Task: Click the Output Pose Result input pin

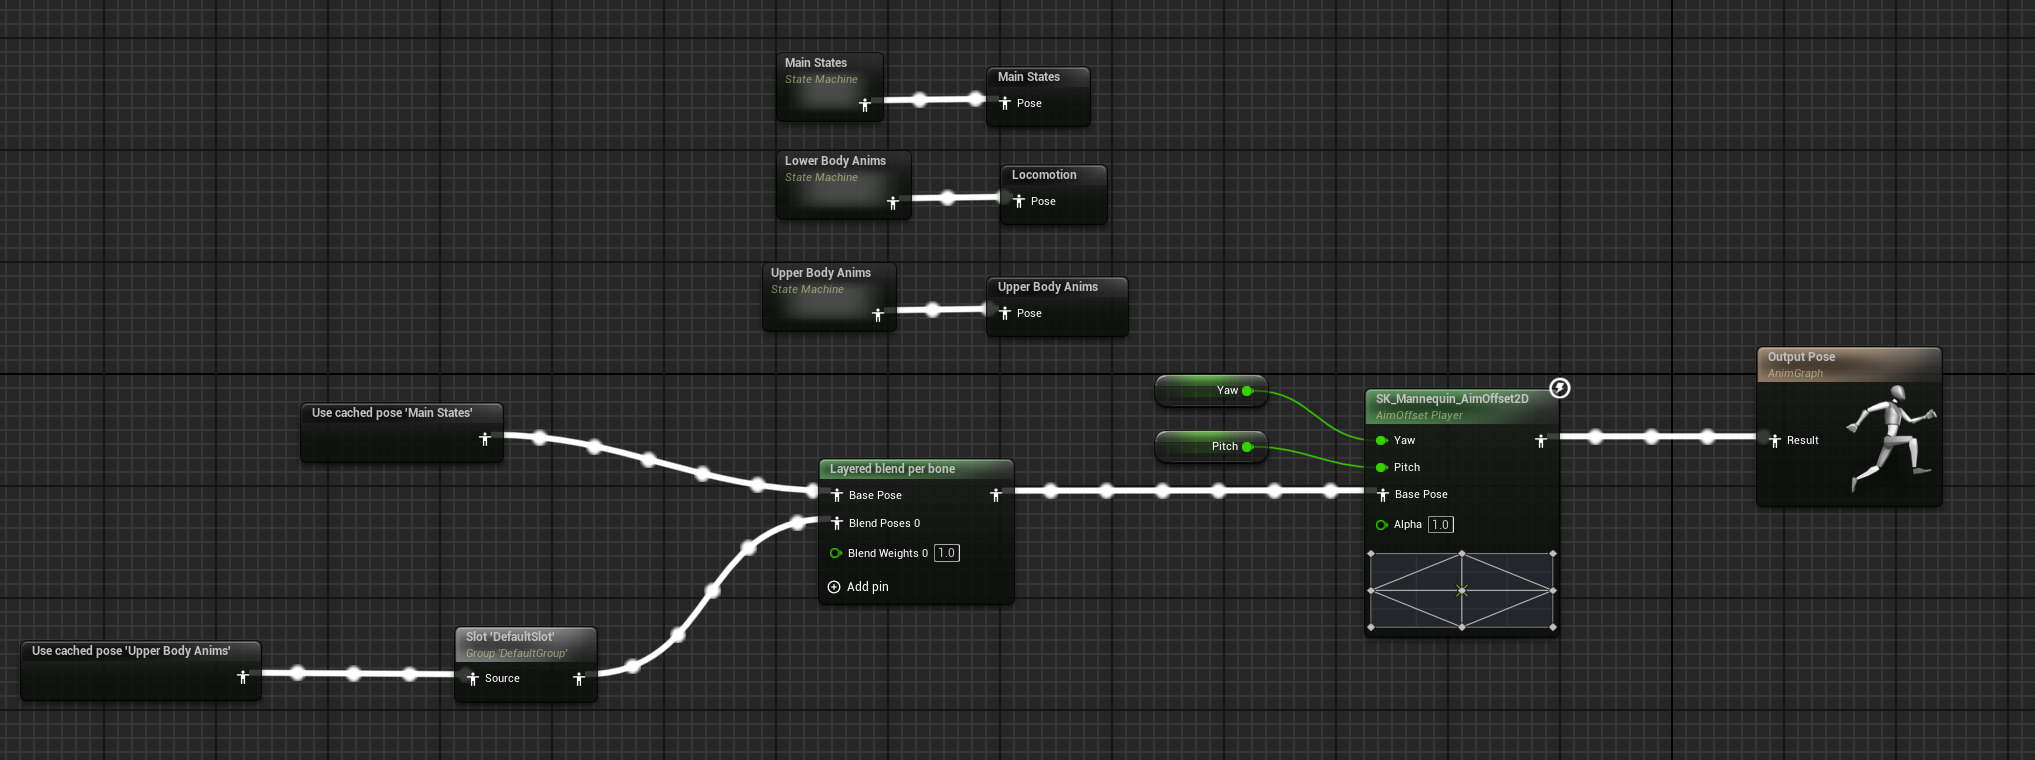Action: tap(1775, 440)
